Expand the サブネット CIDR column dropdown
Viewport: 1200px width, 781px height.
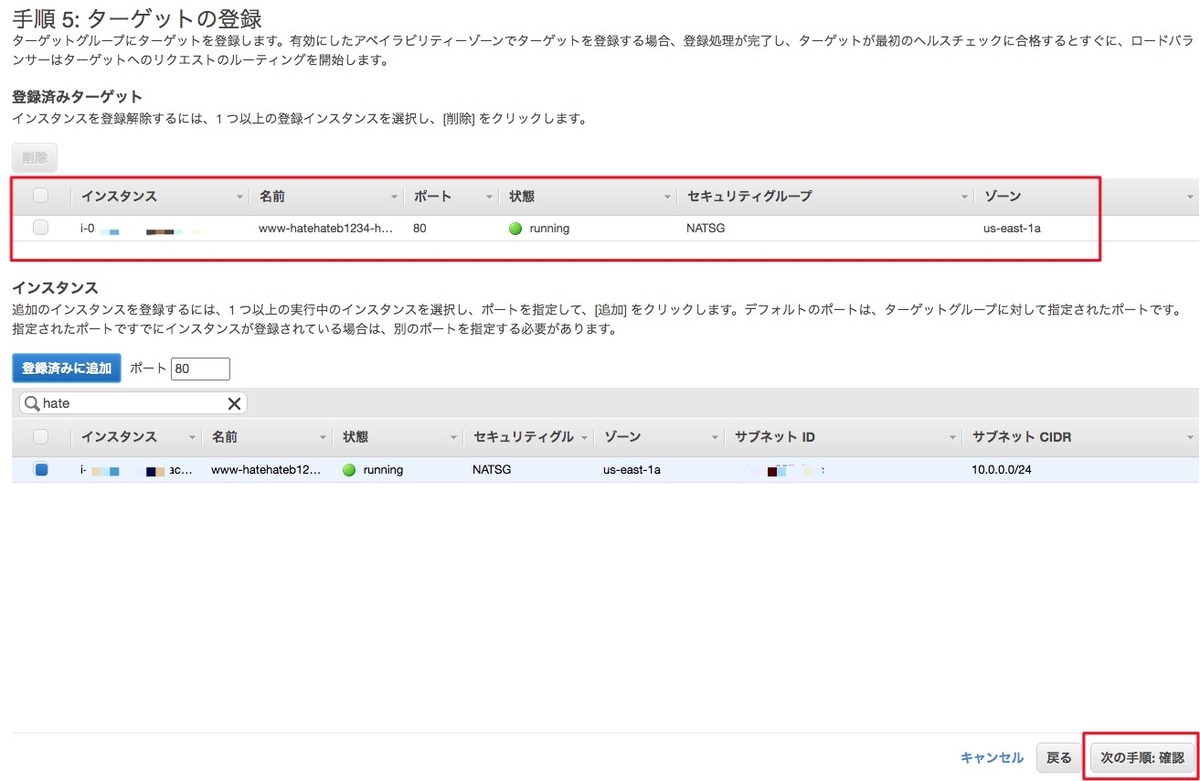(1189, 436)
